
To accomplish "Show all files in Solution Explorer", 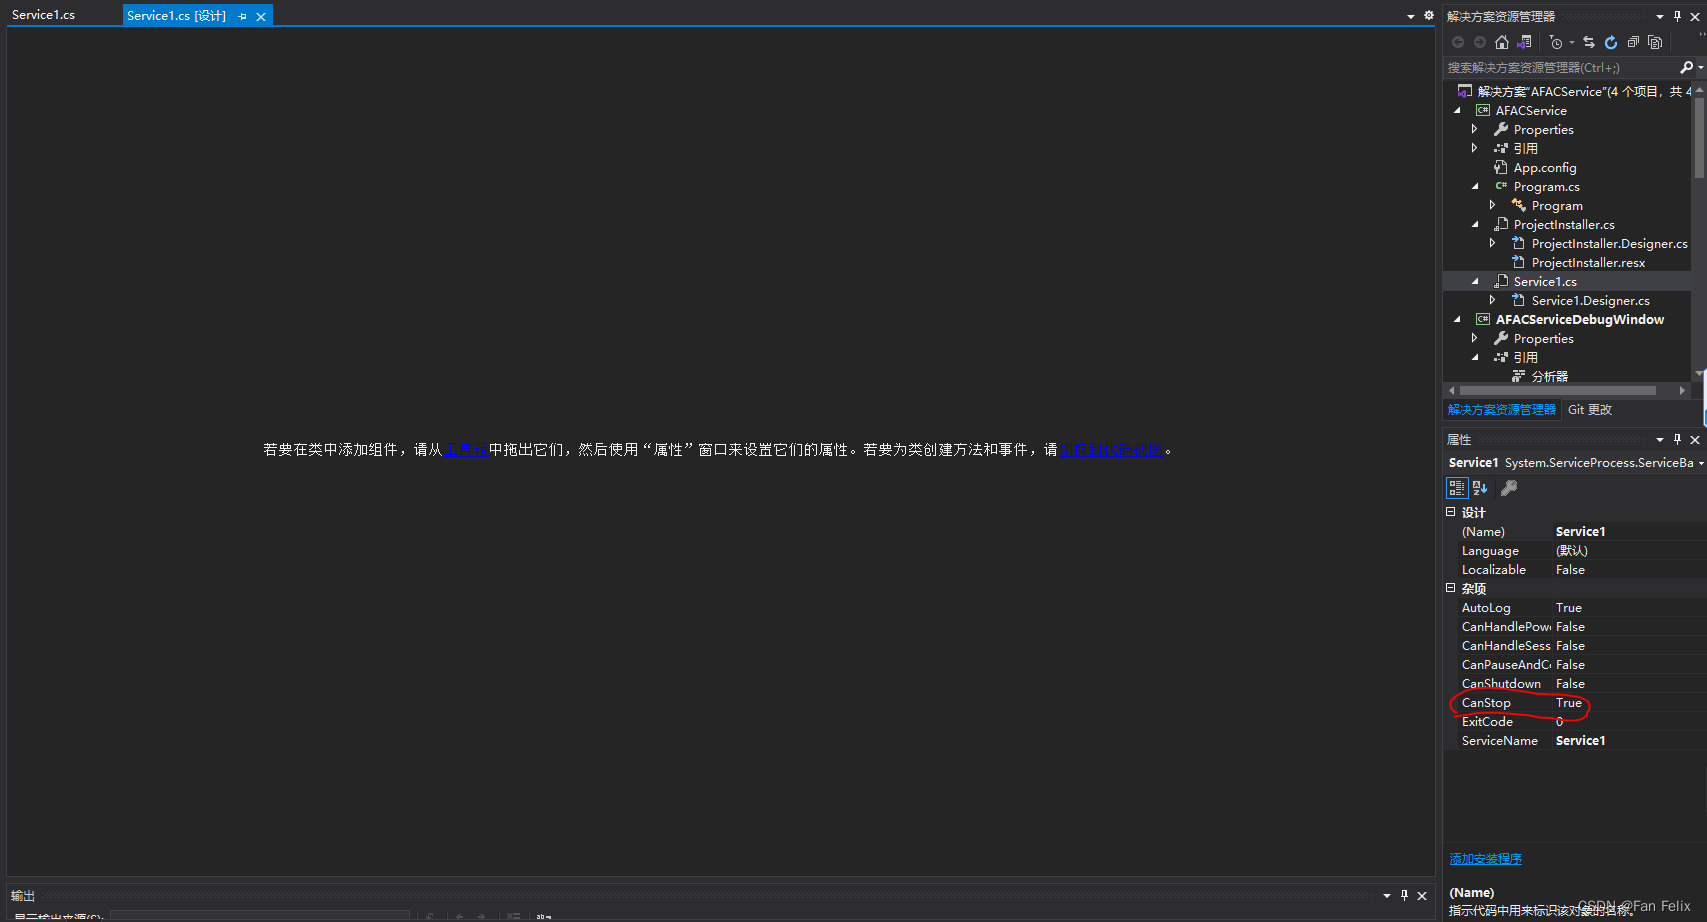I will coord(1655,42).
